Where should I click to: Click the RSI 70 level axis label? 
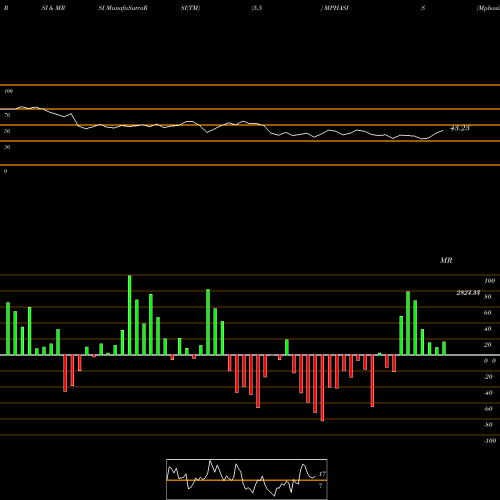click(7, 115)
